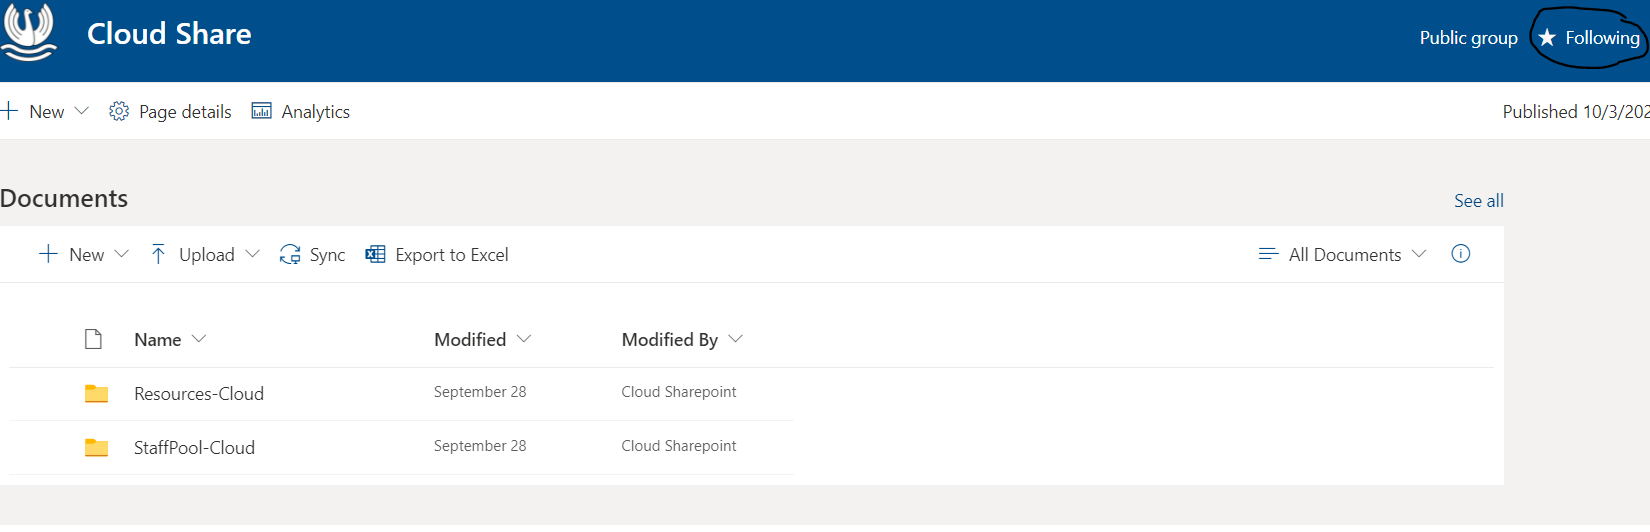1650x532 pixels.
Task: Click New in the Documents library toolbar
Action: [84, 254]
